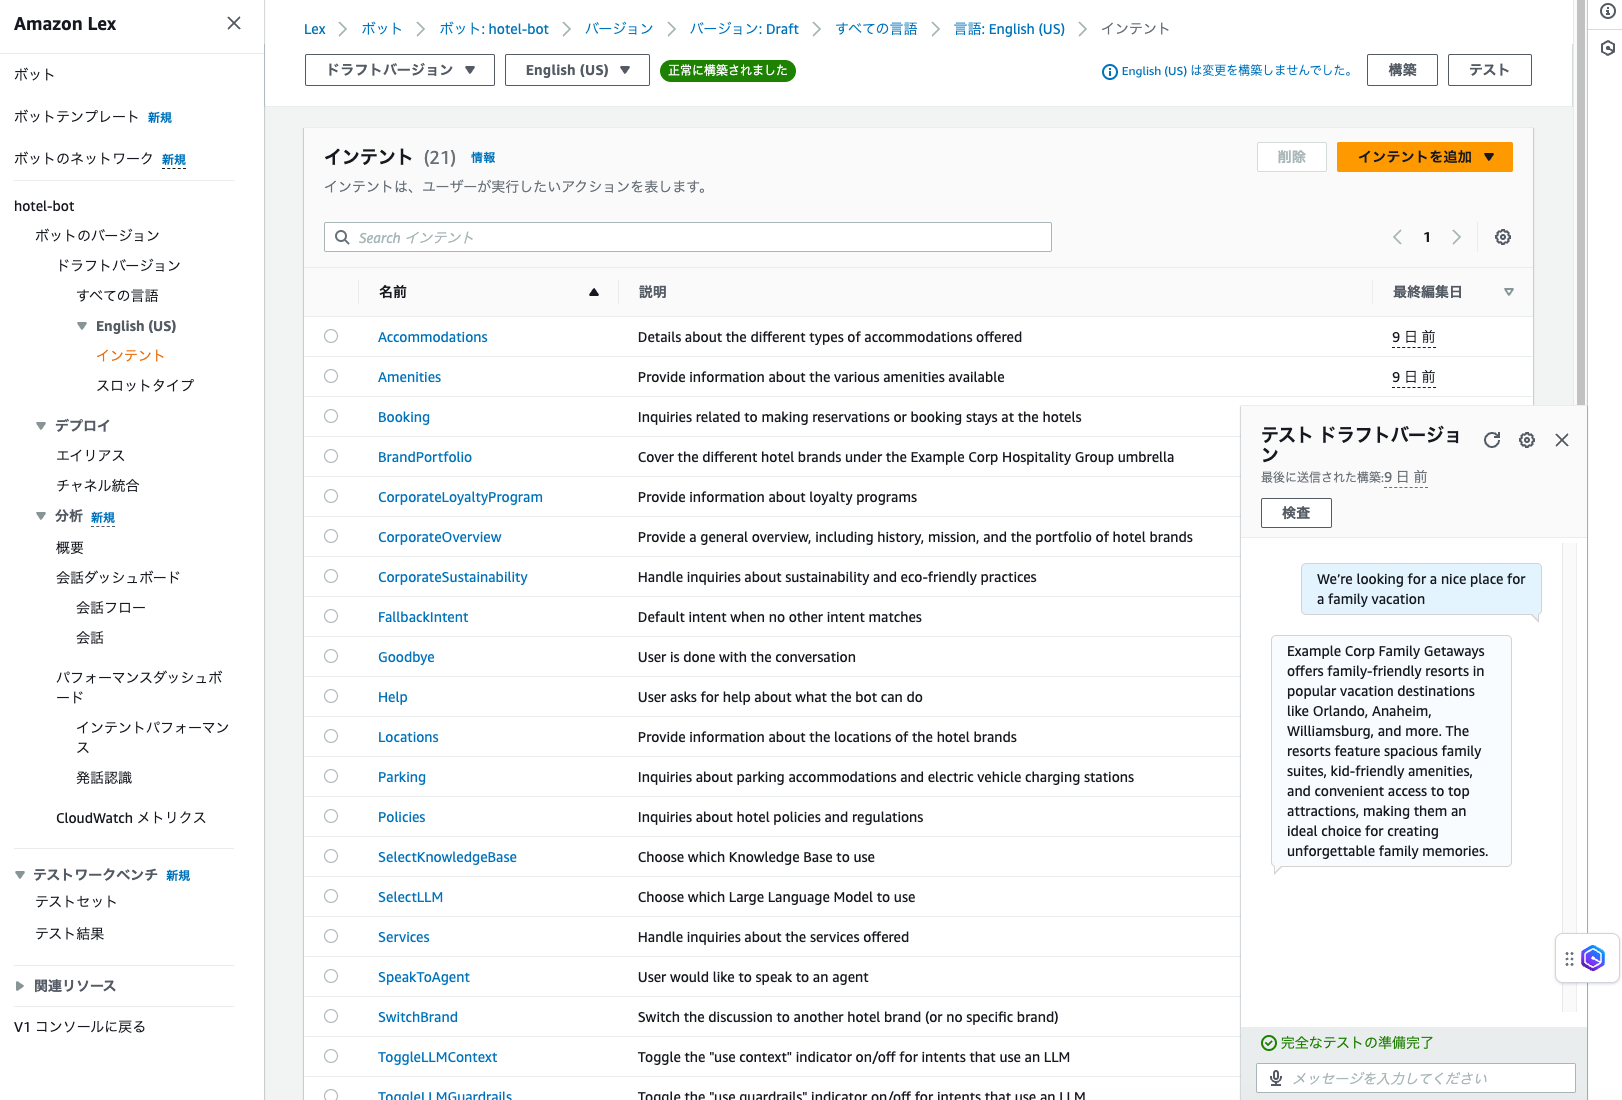Close the test draft version panel
This screenshot has height=1100, width=1622.
coord(1562,440)
